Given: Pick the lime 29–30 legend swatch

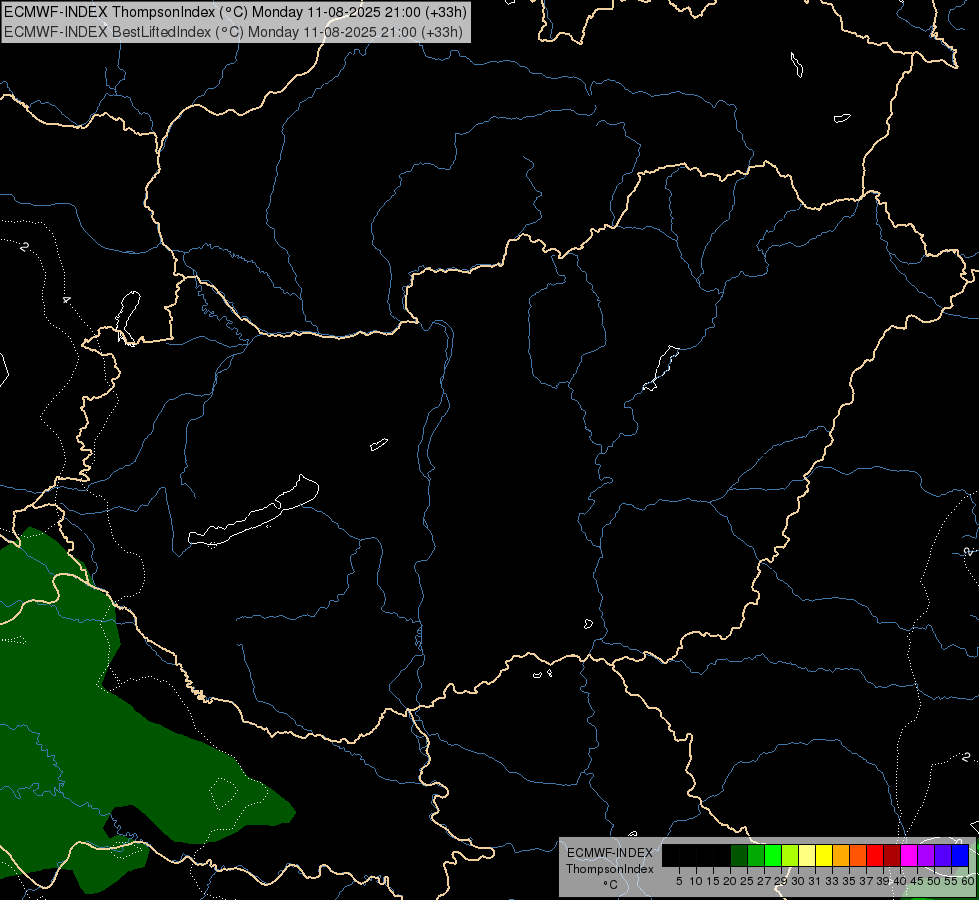Looking at the screenshot, I should coord(790,855).
